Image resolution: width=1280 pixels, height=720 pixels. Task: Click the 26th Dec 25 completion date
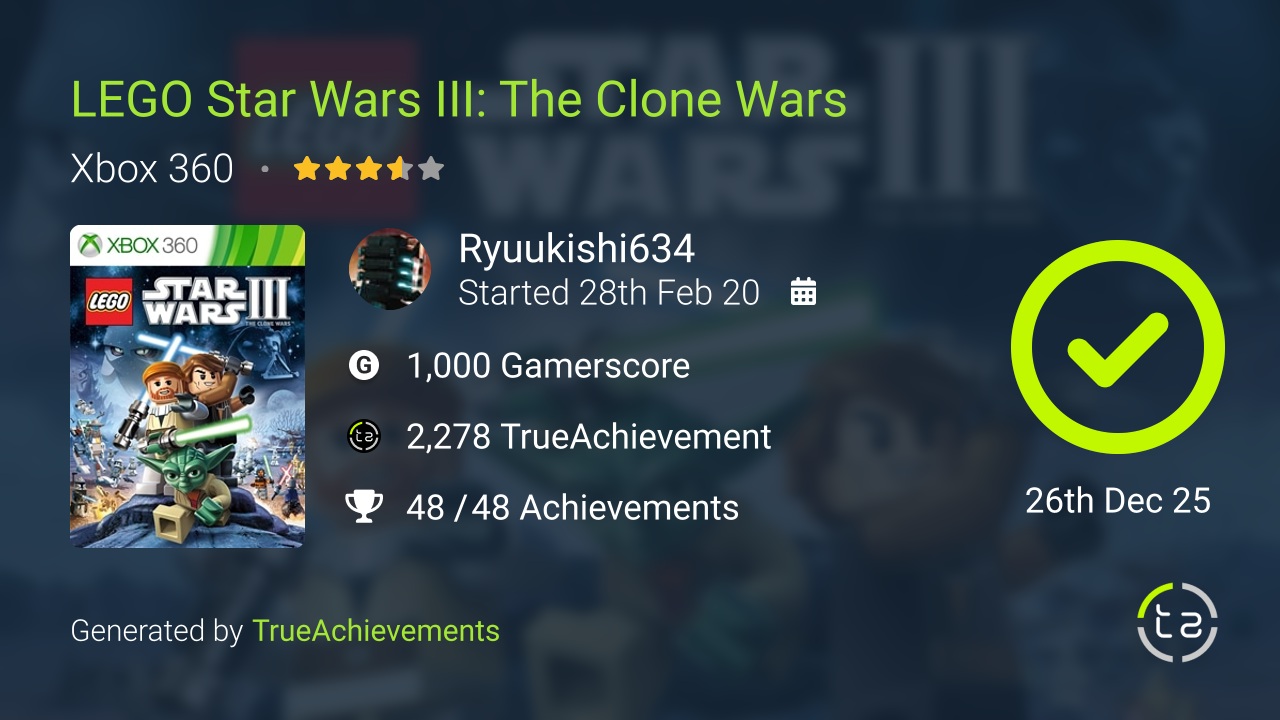coord(1118,500)
